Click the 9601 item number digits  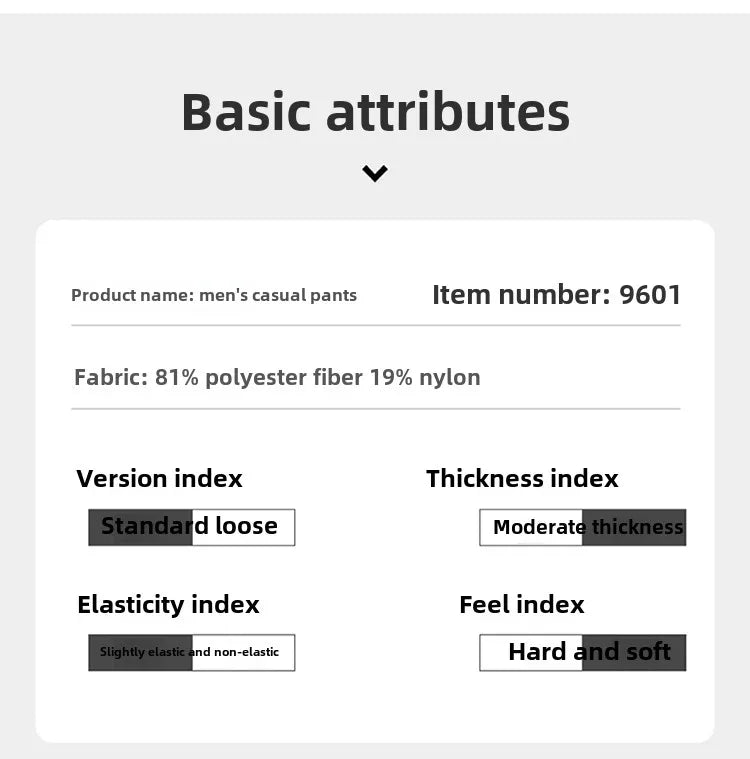pyautogui.click(x=650, y=294)
